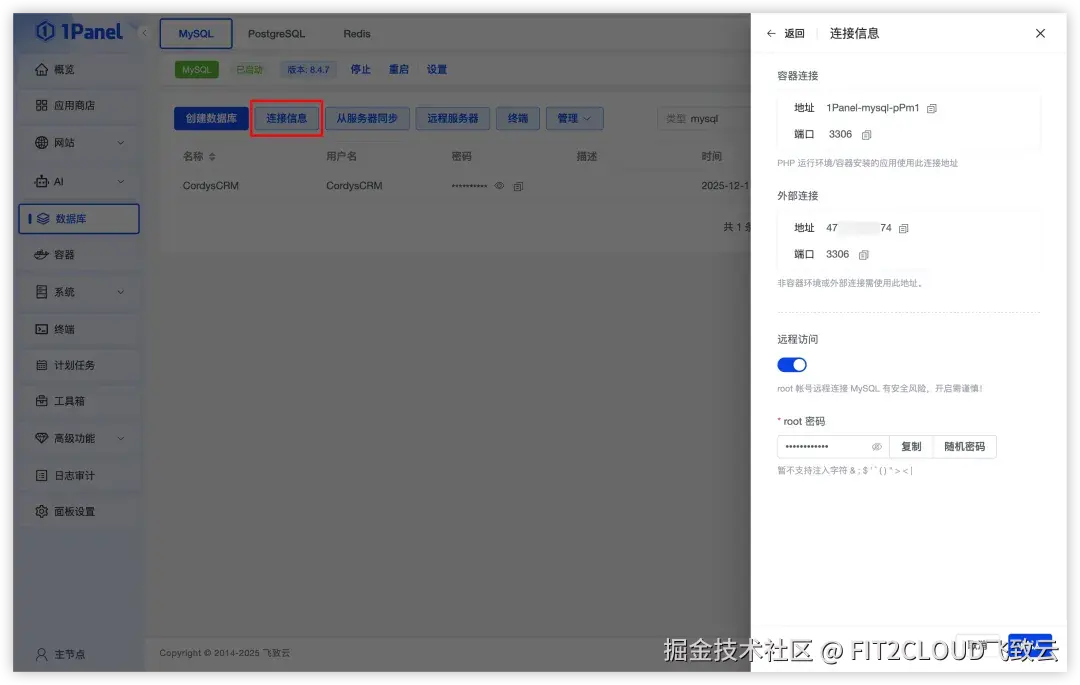Image resolution: width=1080 pixels, height=685 pixels.
Task: Collapse the sidebar with the arrow icon
Action: (x=144, y=32)
